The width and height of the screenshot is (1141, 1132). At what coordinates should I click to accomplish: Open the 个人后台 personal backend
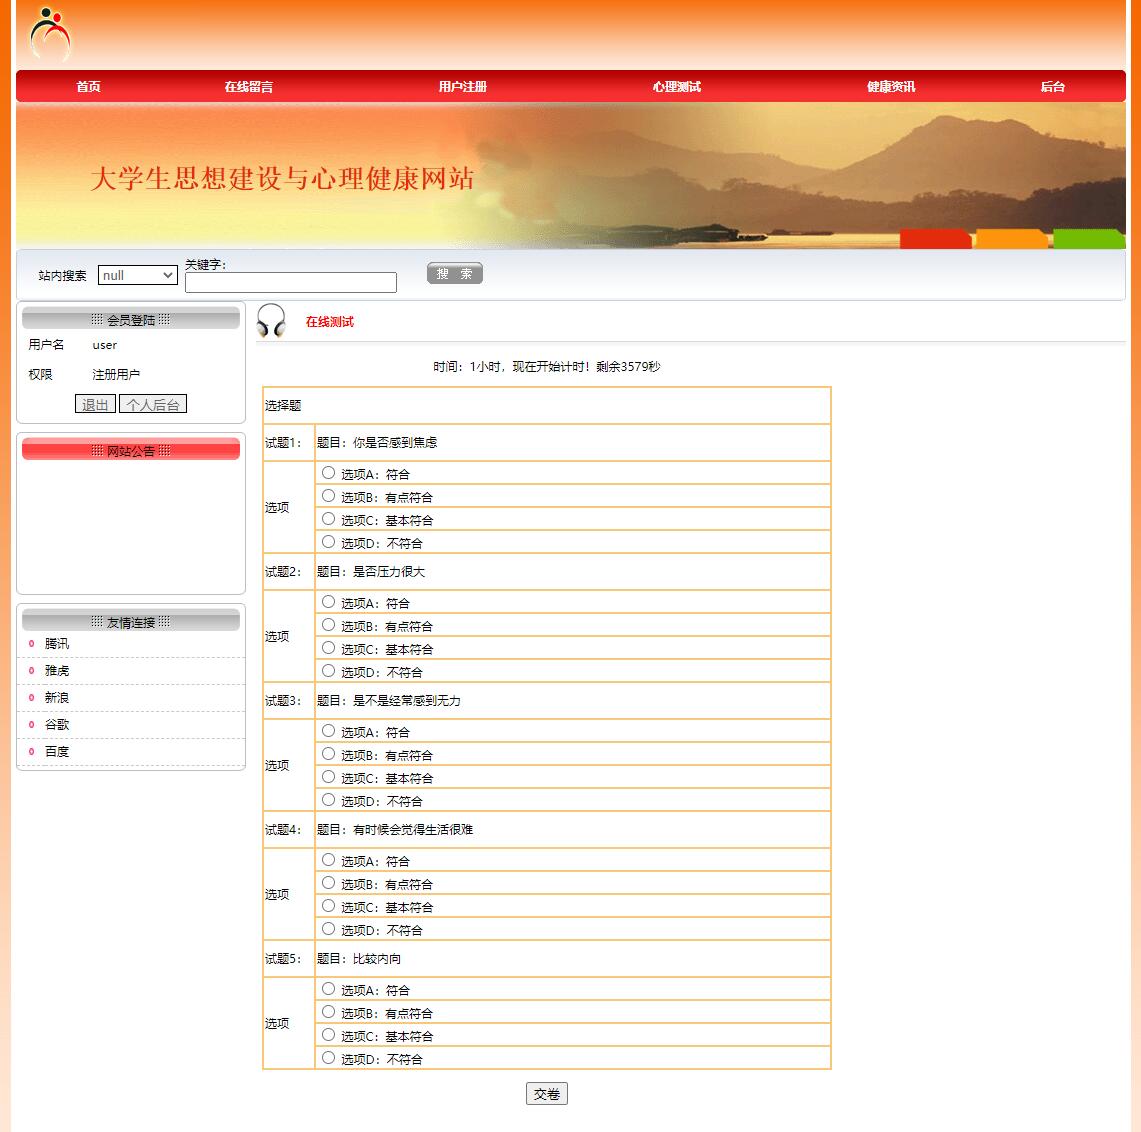(x=153, y=404)
